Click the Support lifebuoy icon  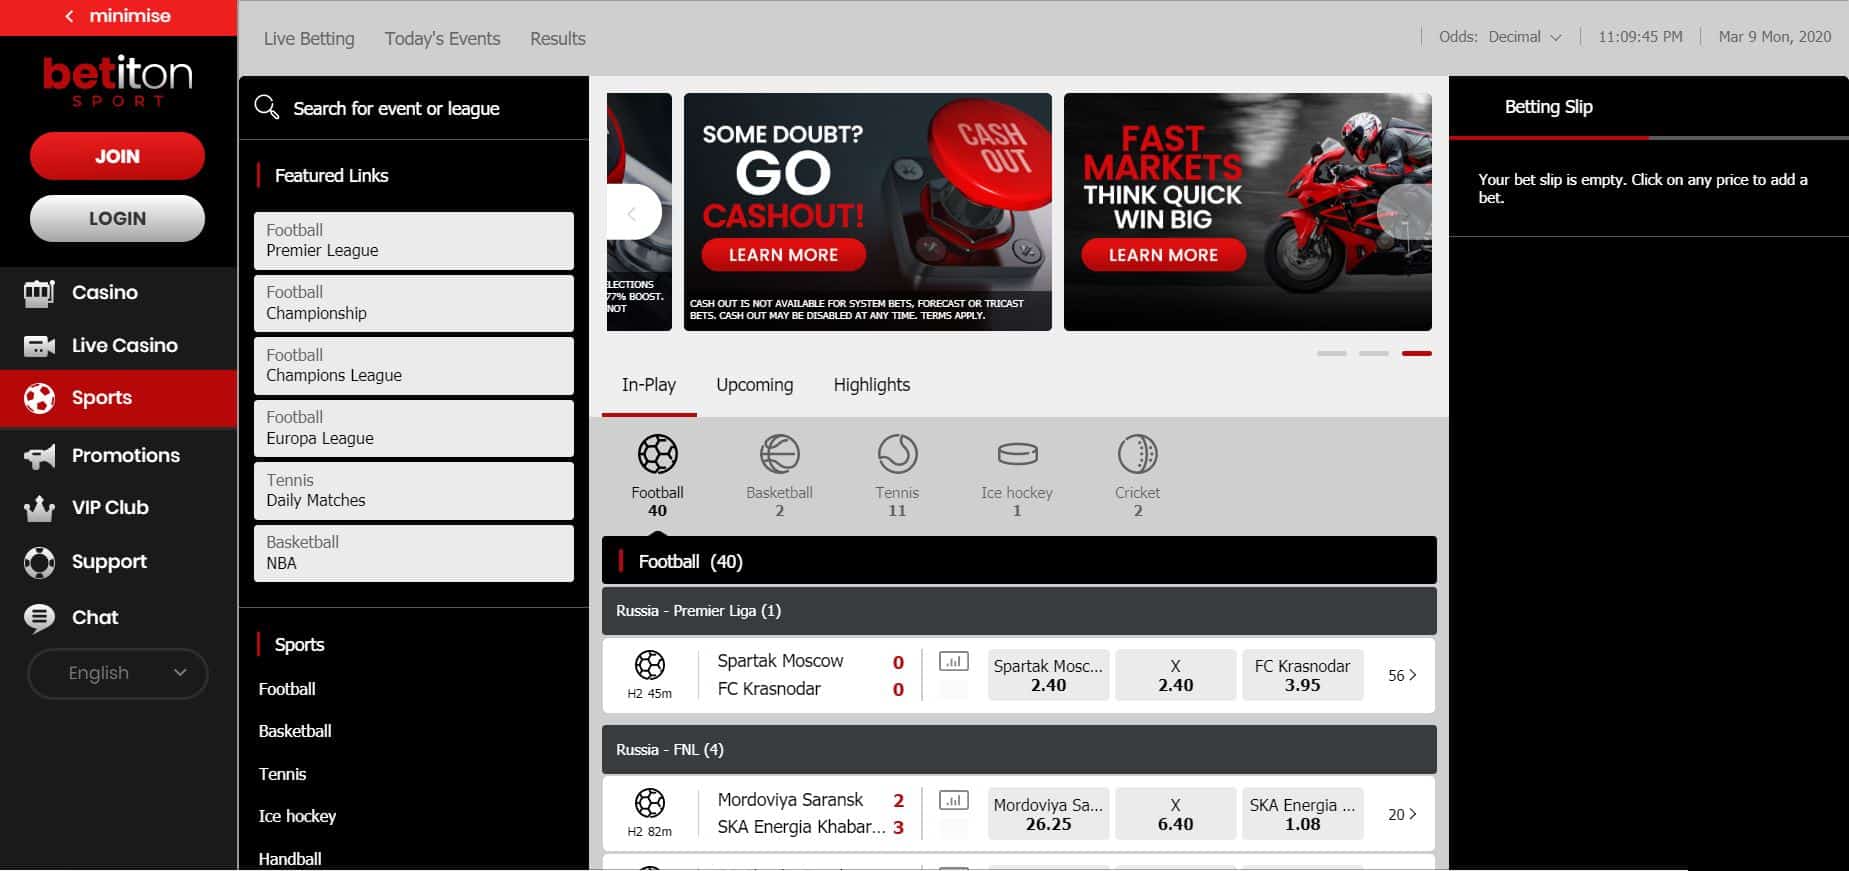[x=39, y=562]
